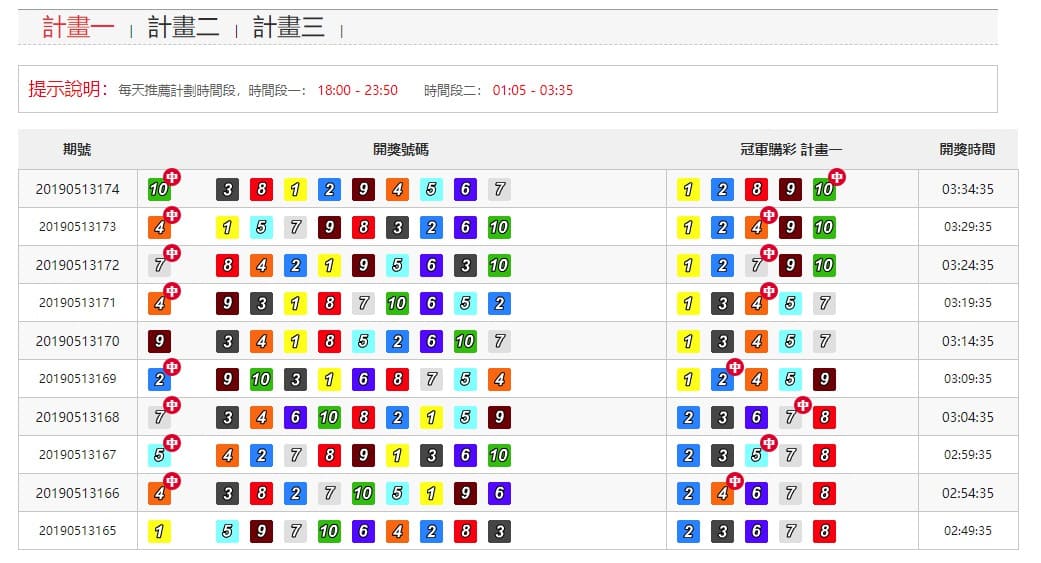The image size is (1041, 563).
Task: Click plan ball 2 with 中 badge, row 20190513169
Action: click(x=722, y=380)
